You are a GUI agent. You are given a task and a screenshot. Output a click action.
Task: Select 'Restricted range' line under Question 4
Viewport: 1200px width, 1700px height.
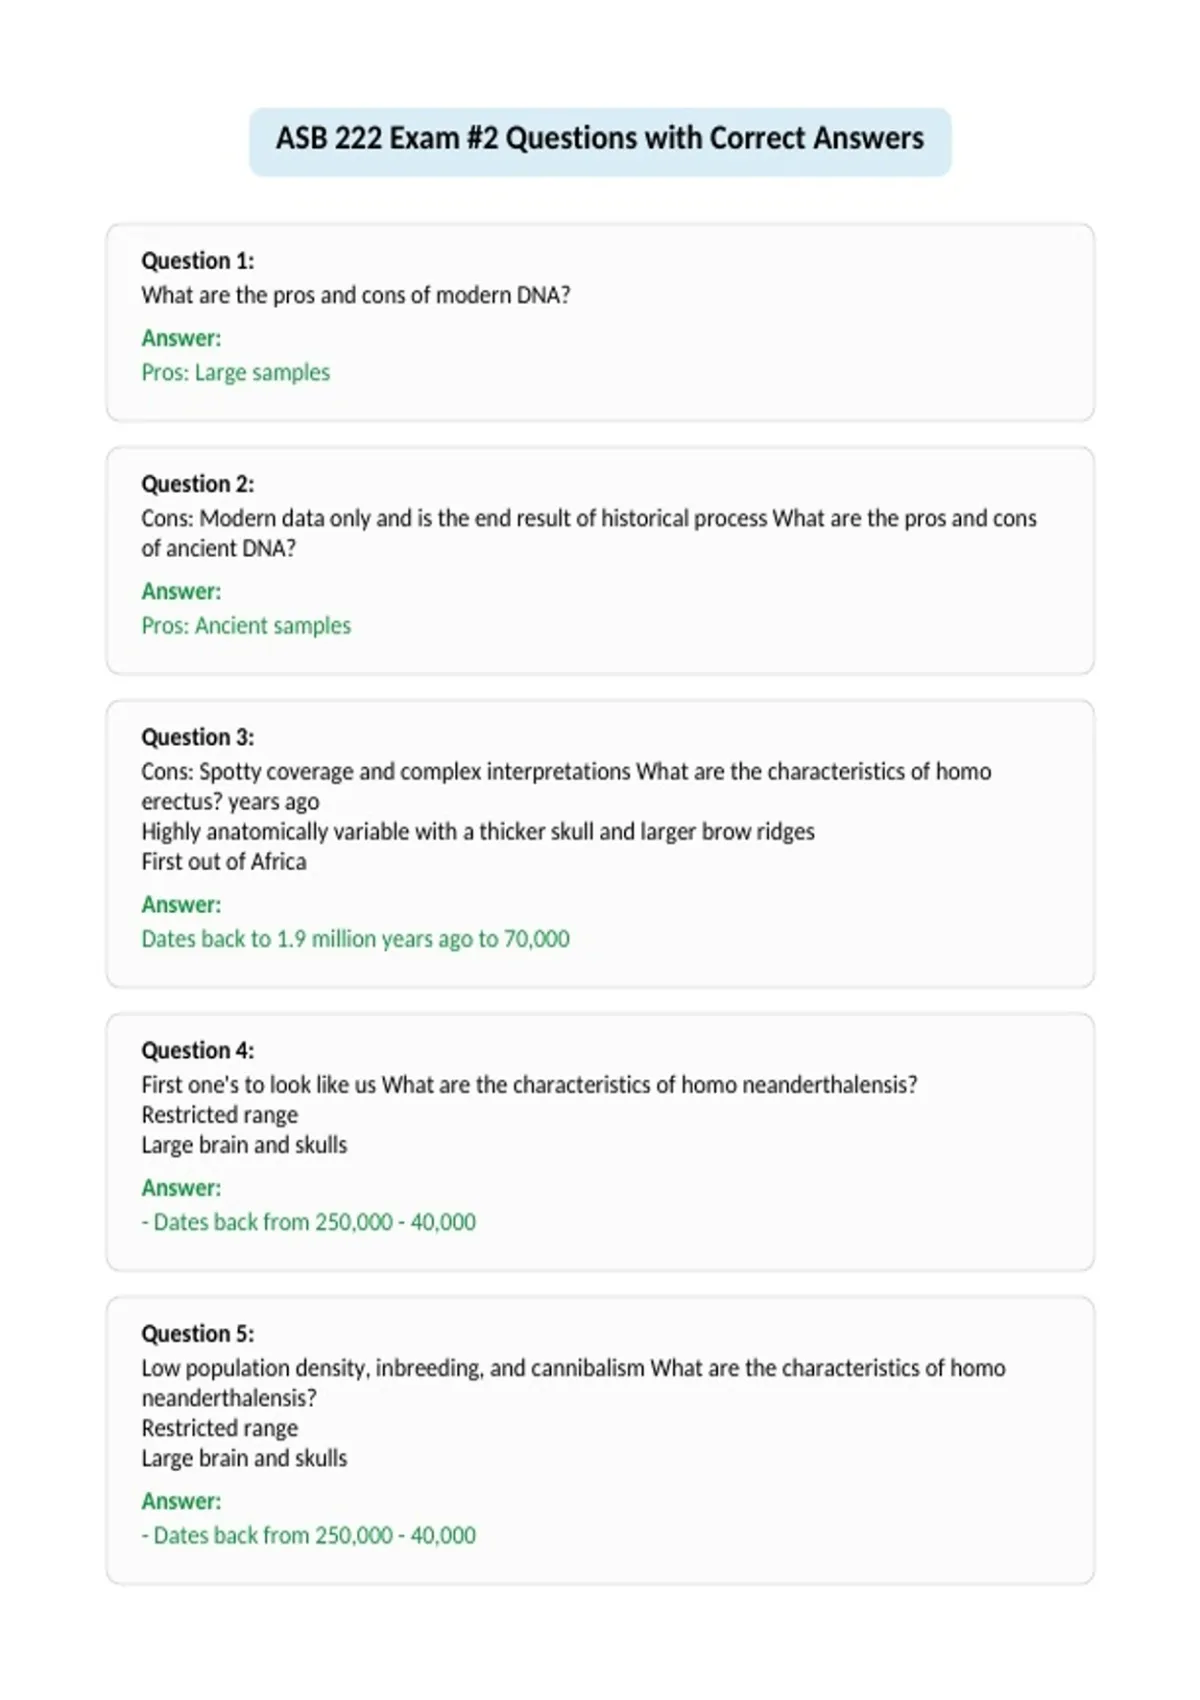click(x=219, y=1115)
